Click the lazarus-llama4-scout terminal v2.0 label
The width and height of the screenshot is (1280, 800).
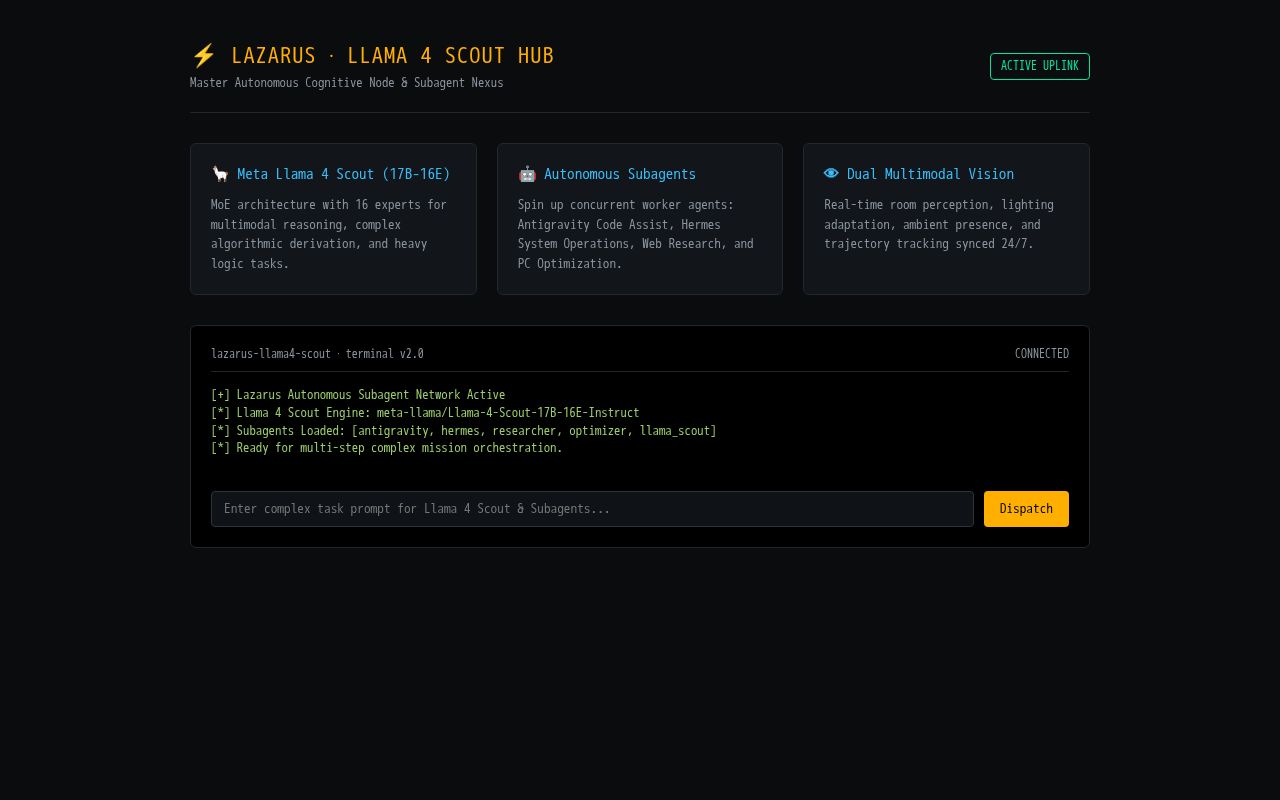click(317, 354)
